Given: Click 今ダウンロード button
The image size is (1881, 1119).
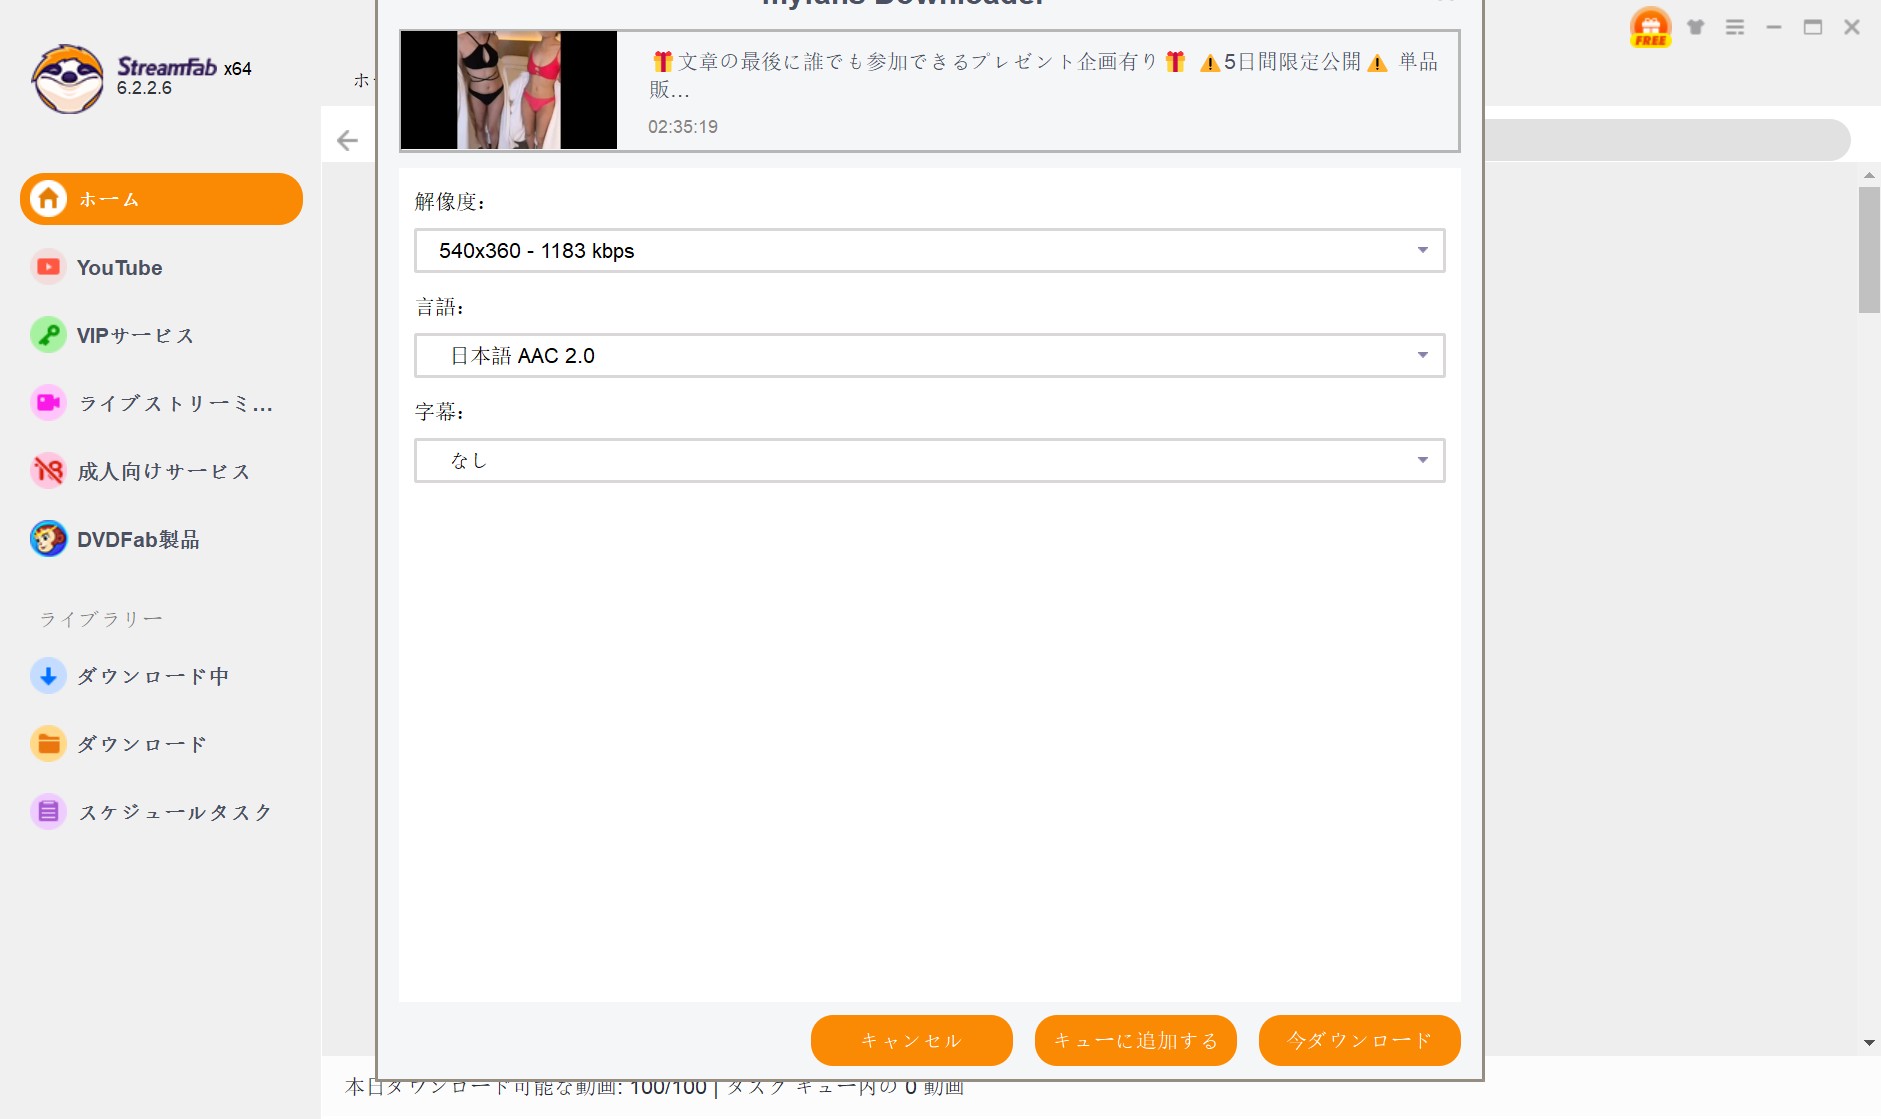Looking at the screenshot, I should click(1360, 1041).
